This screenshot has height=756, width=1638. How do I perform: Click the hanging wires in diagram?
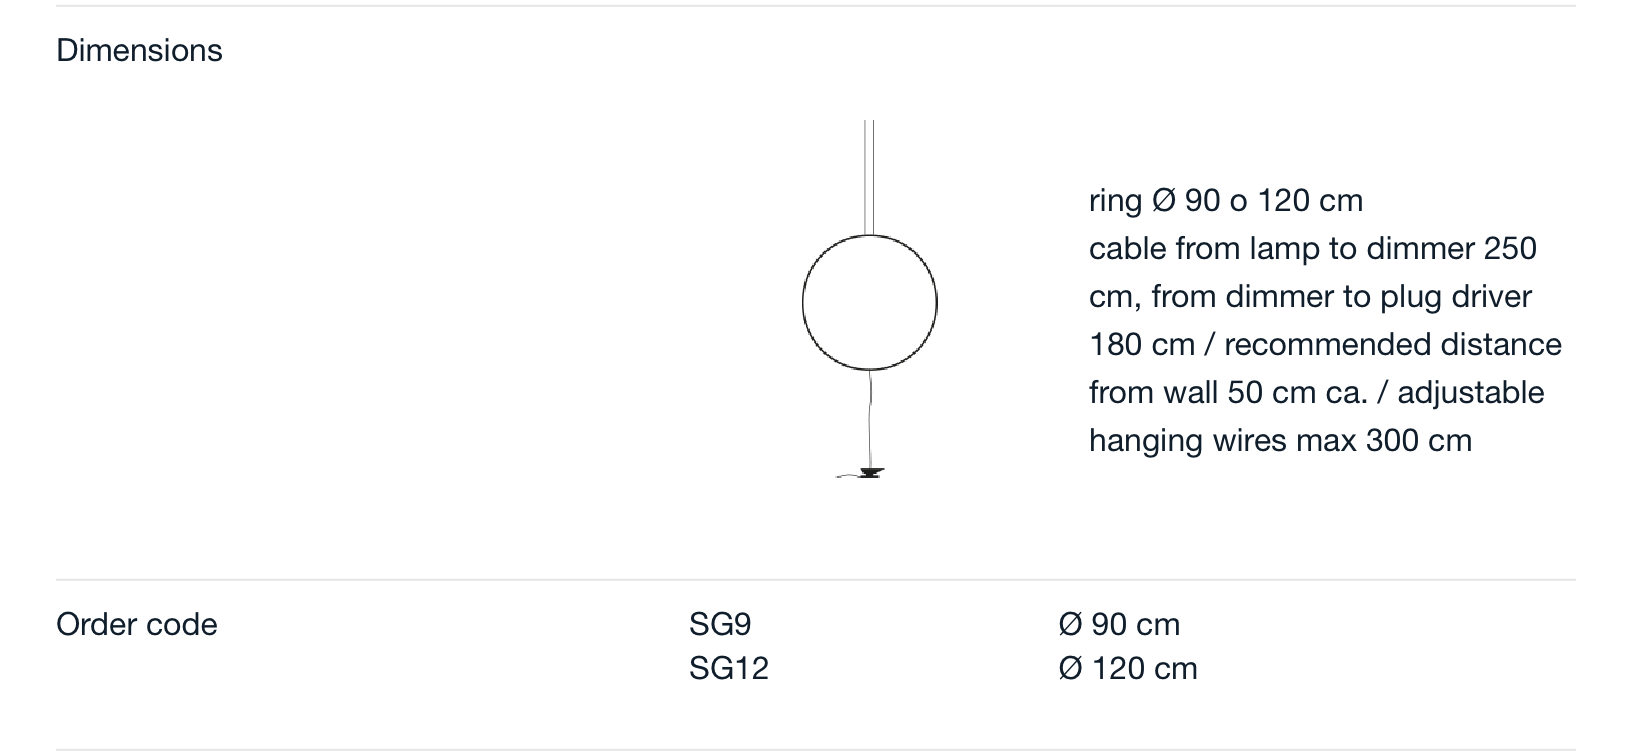pyautogui.click(x=869, y=177)
